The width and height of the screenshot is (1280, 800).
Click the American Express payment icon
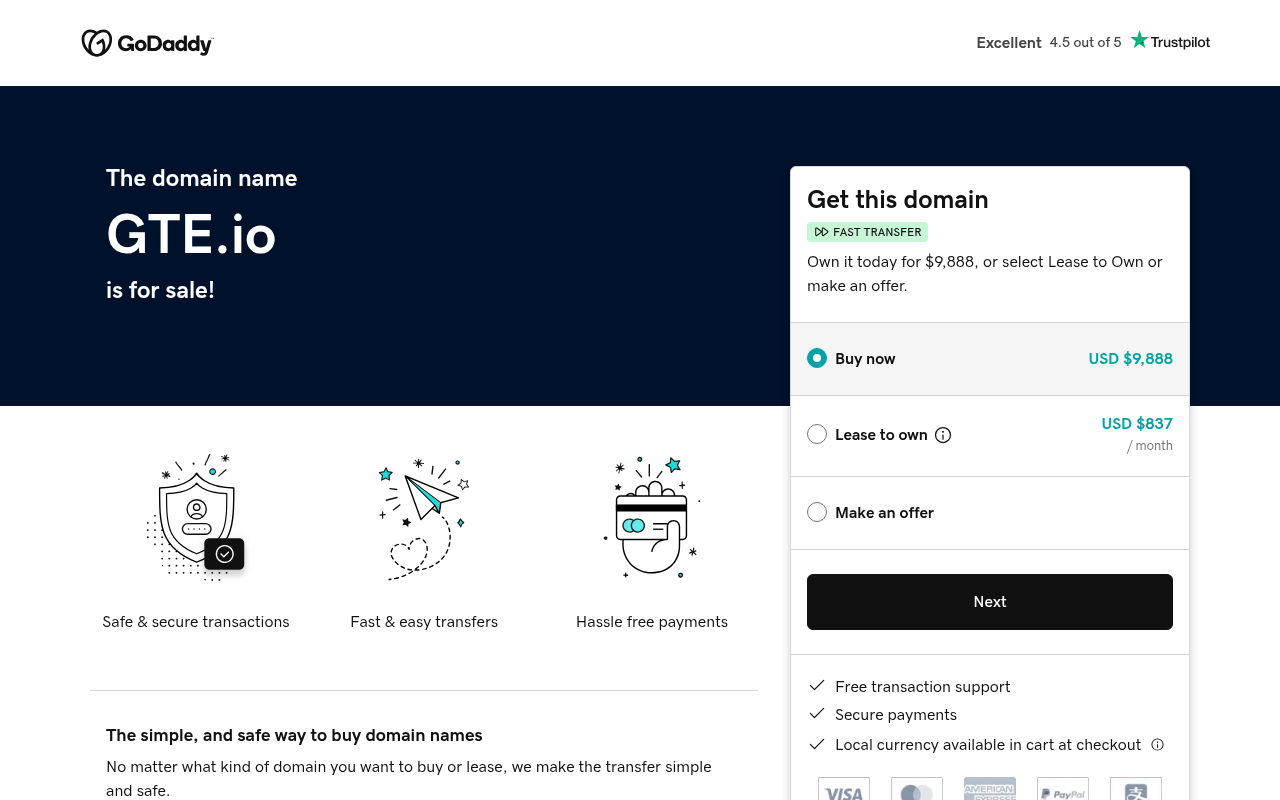[990, 789]
